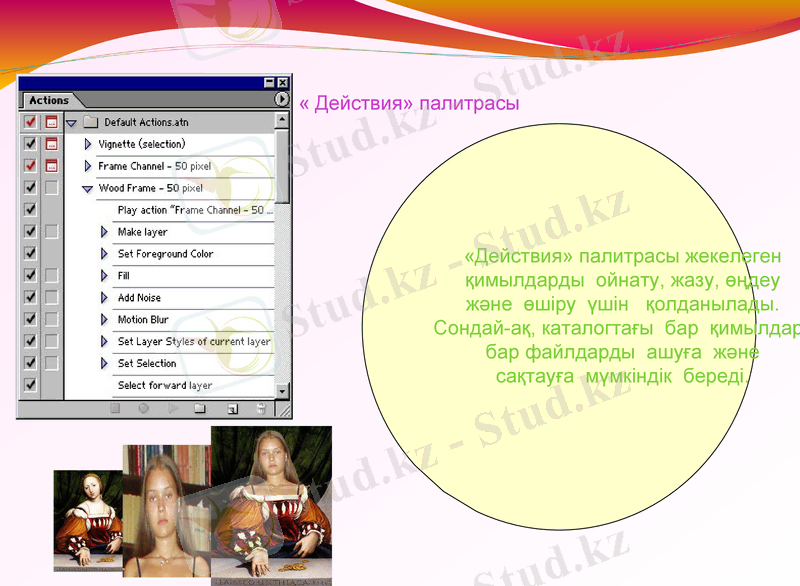The width and height of the screenshot is (800, 586).
Task: Select the Actions tab
Action: point(48,99)
